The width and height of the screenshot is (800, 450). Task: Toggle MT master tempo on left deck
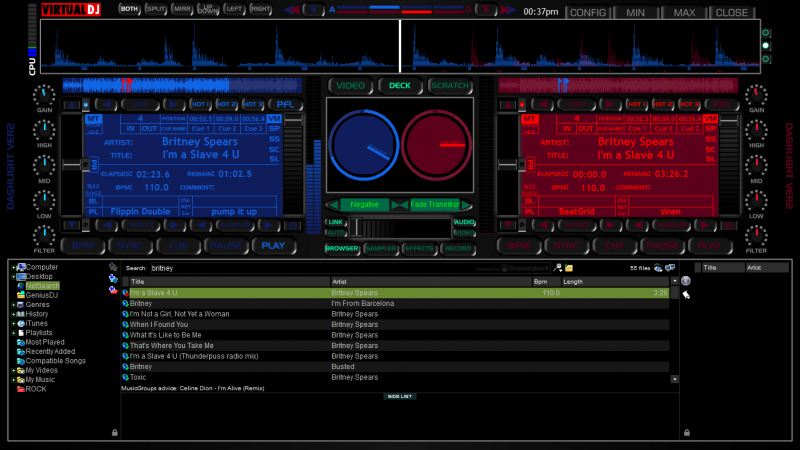pyautogui.click(x=93, y=118)
